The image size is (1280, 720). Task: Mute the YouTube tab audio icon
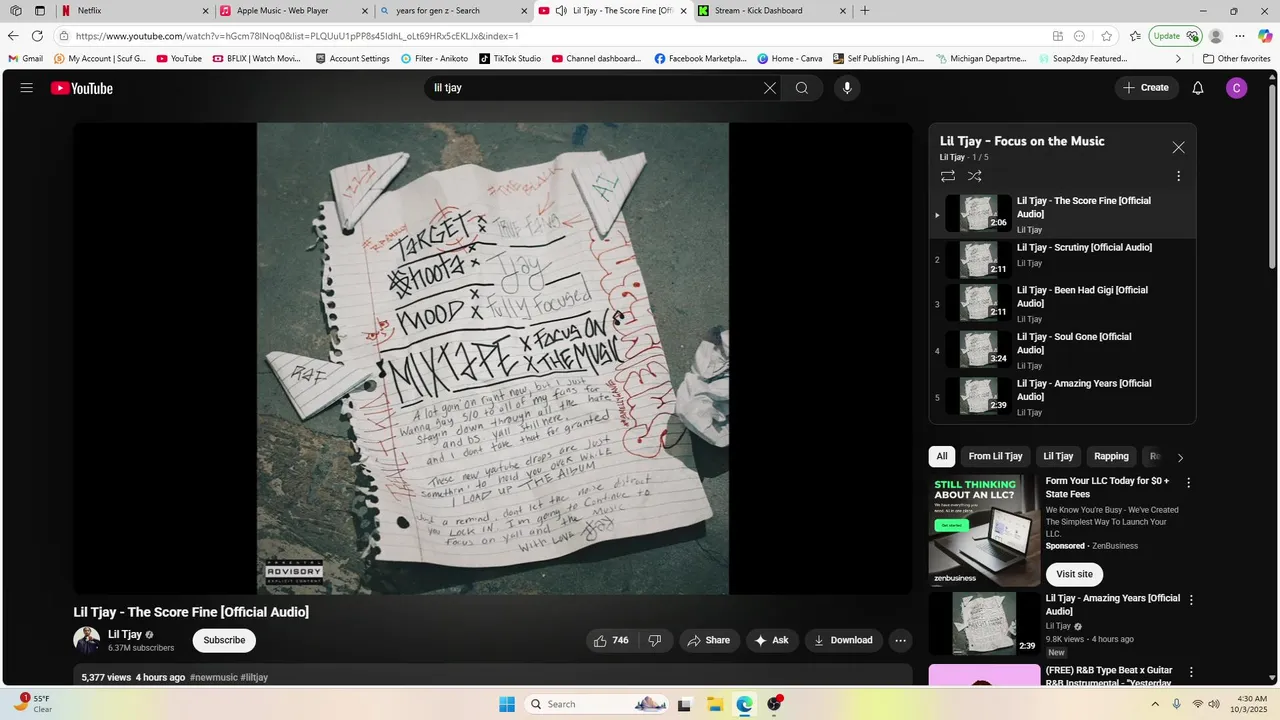[561, 11]
